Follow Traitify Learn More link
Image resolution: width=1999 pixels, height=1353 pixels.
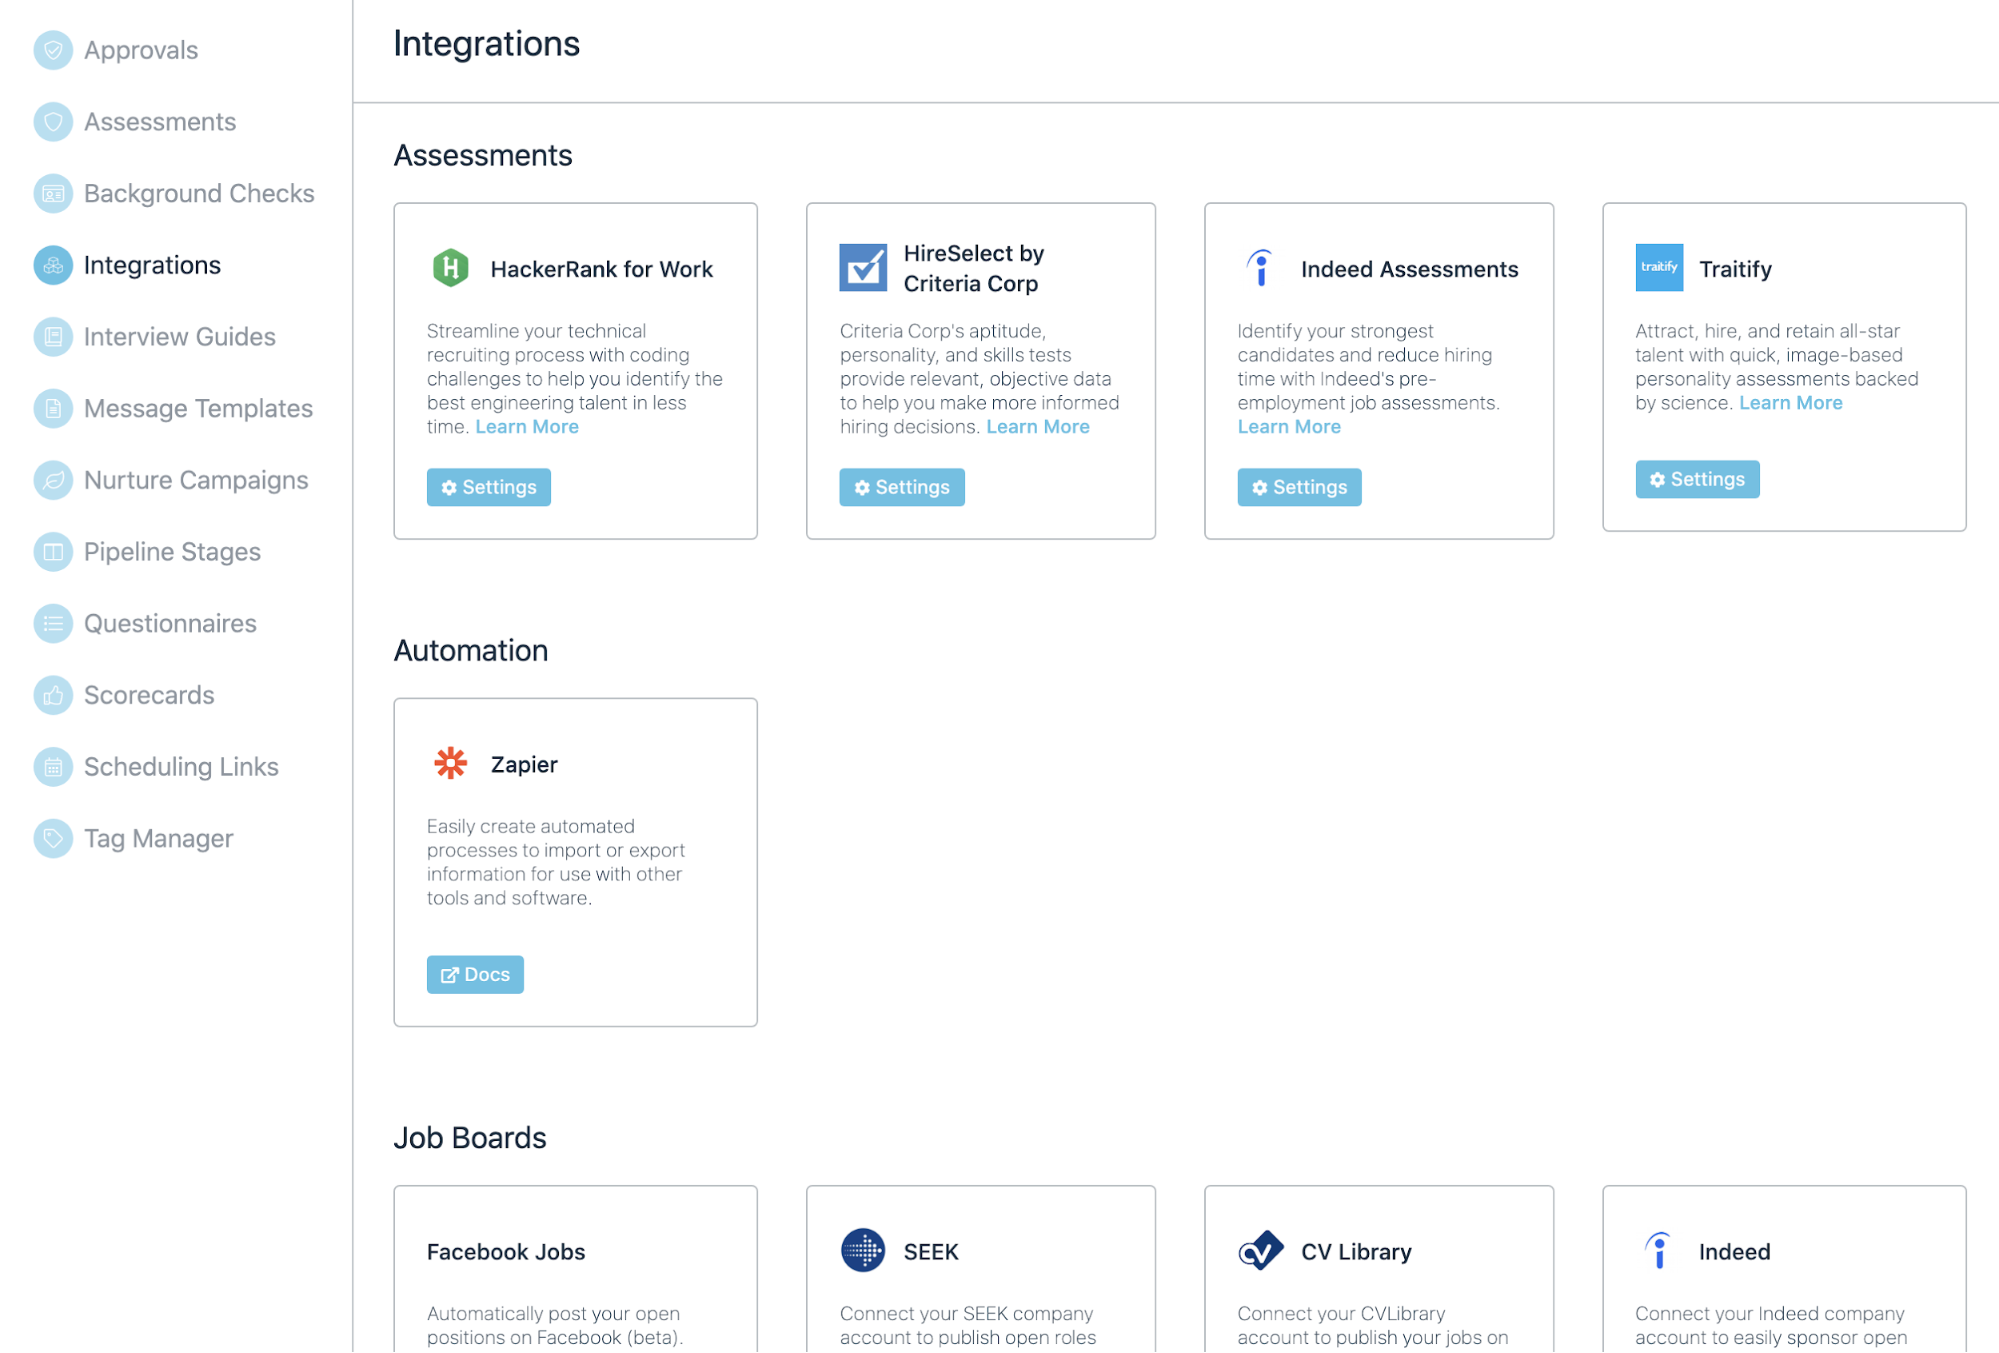click(x=1791, y=403)
